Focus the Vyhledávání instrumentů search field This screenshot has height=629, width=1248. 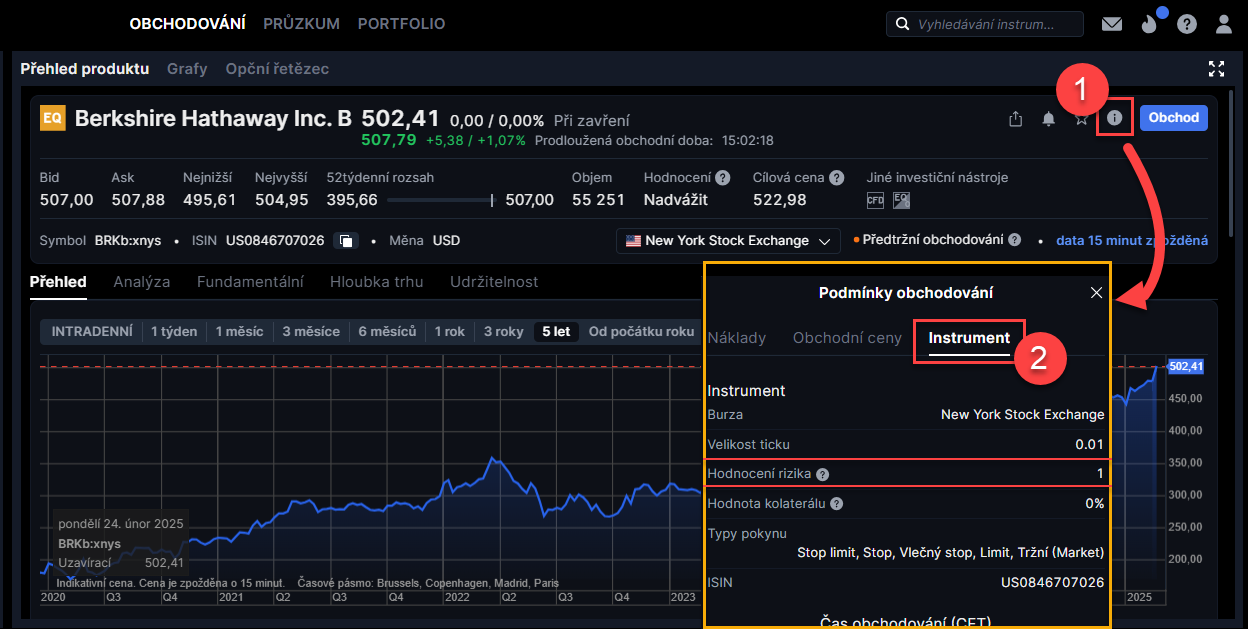[x=985, y=24]
